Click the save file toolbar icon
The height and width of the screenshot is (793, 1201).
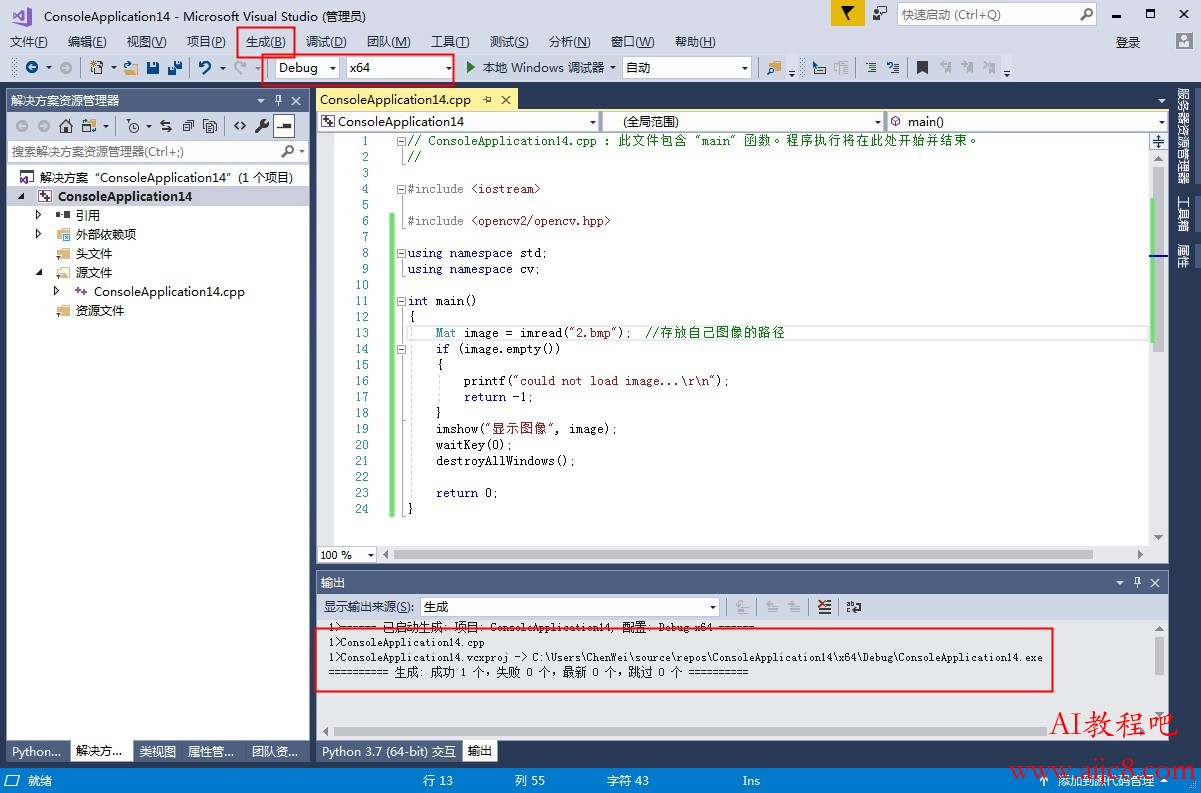pyautogui.click(x=153, y=67)
